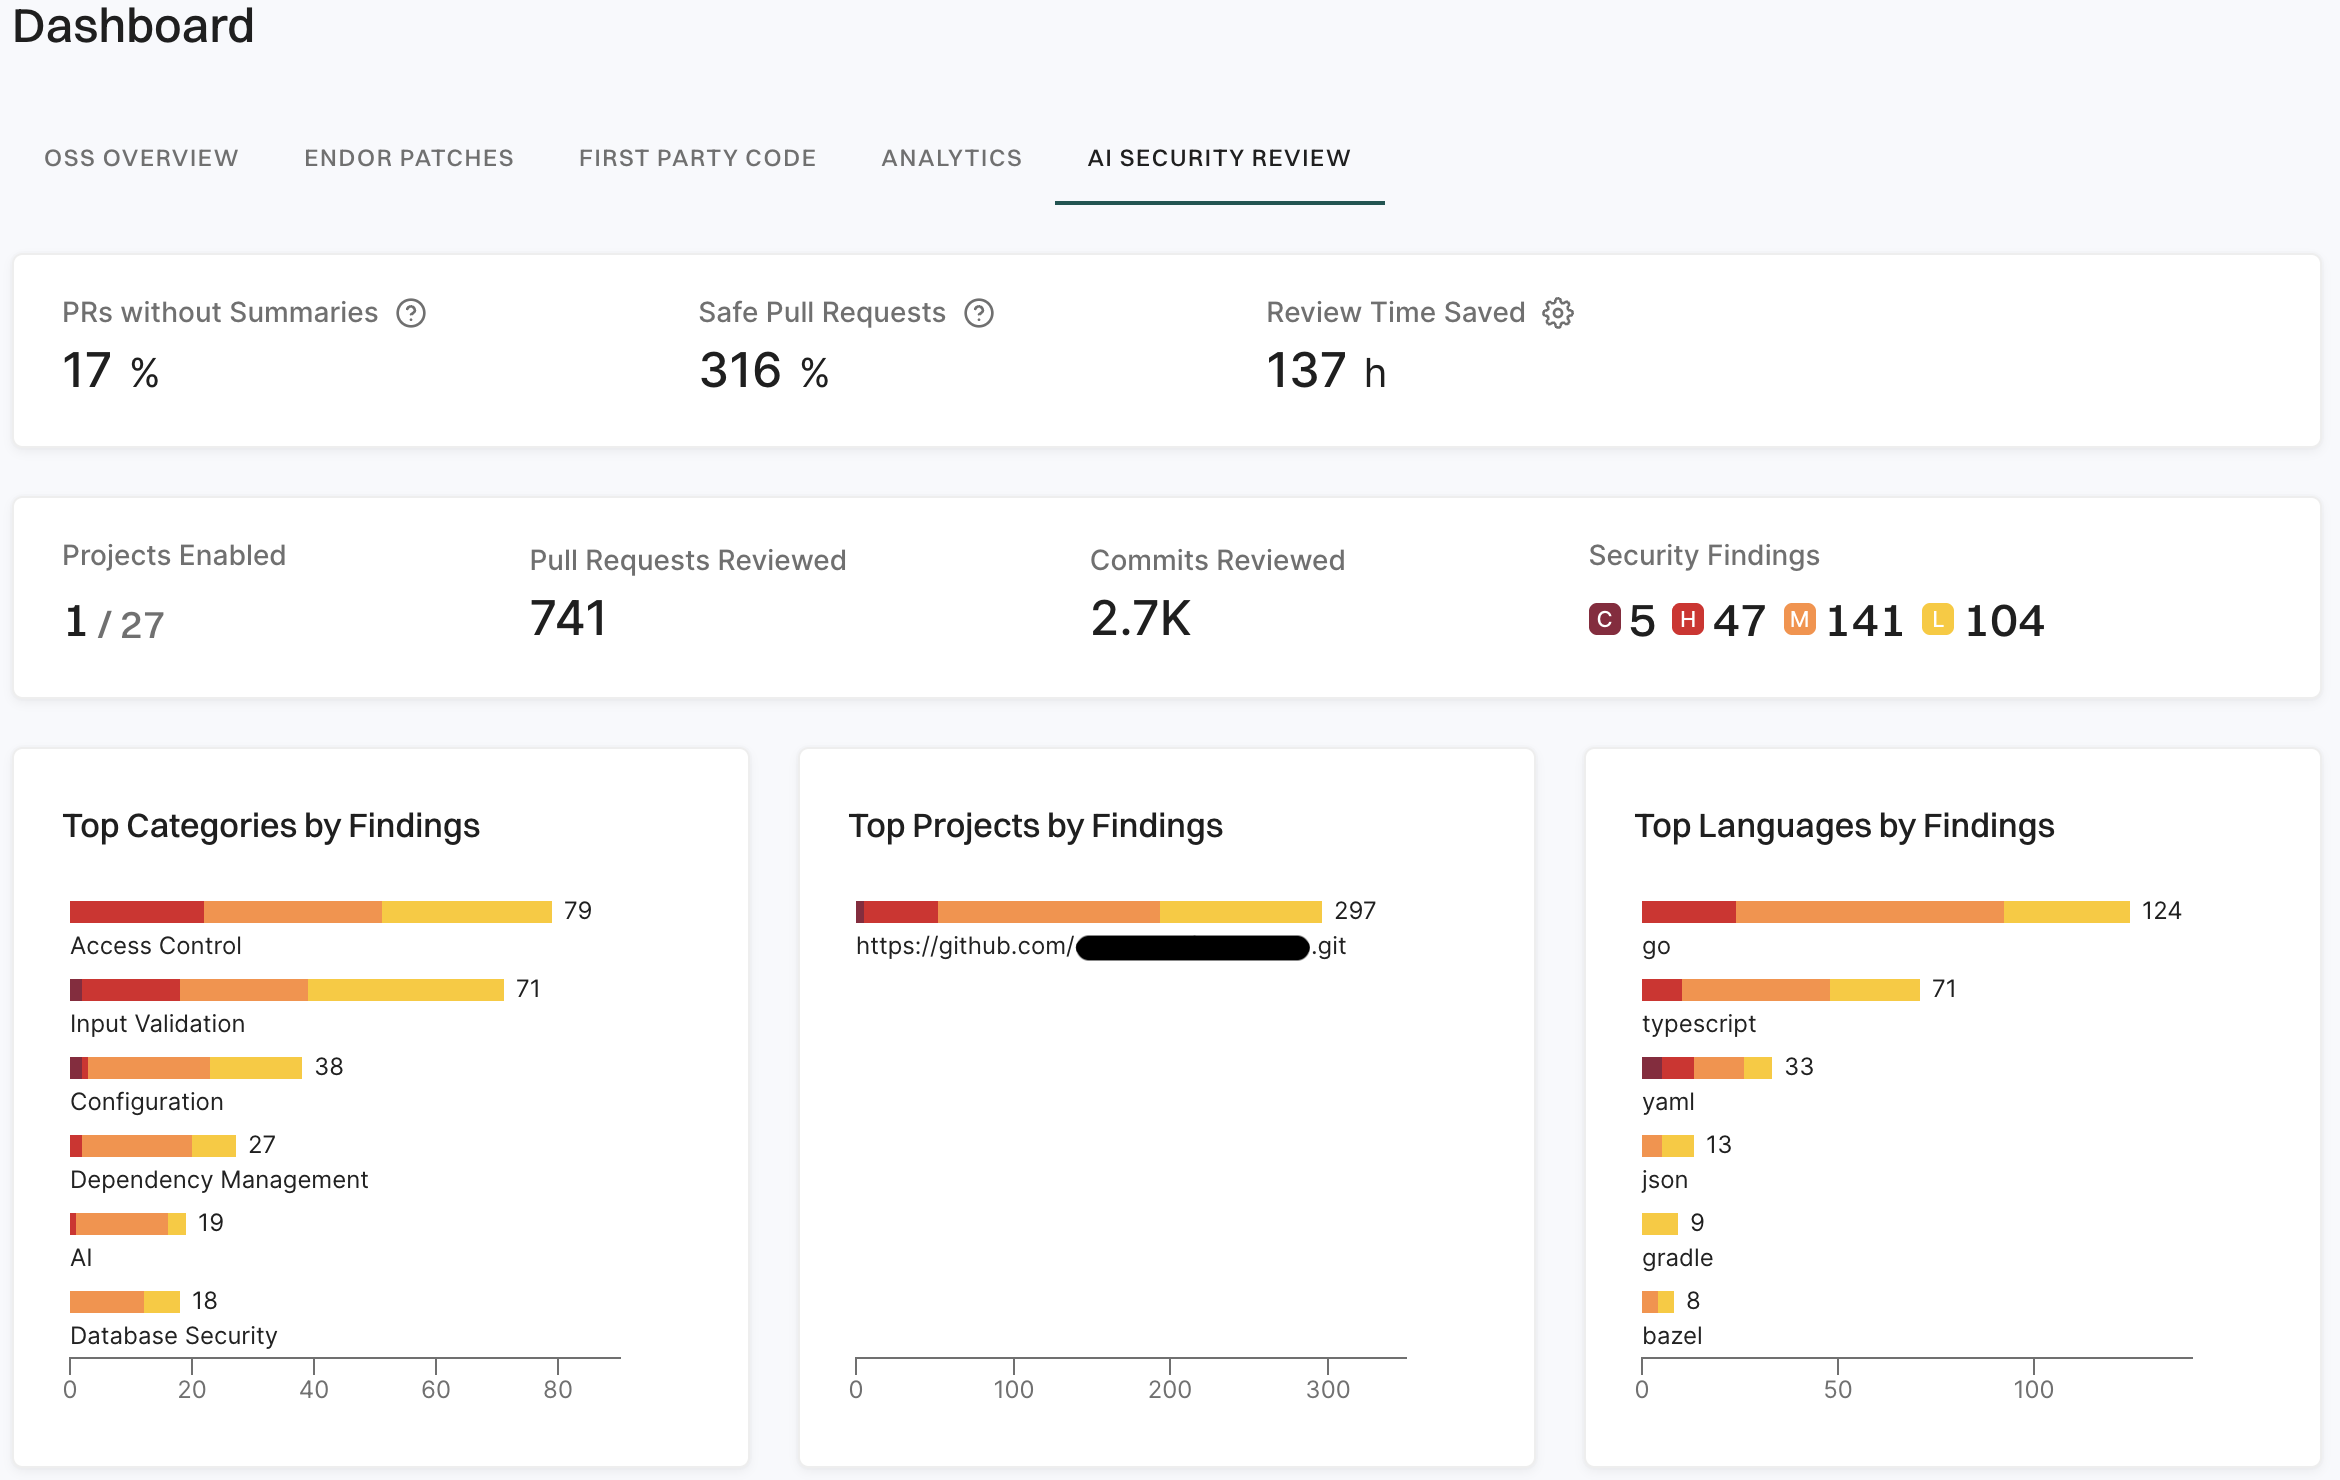
Task: Open the First Party Code tab
Action: (697, 157)
